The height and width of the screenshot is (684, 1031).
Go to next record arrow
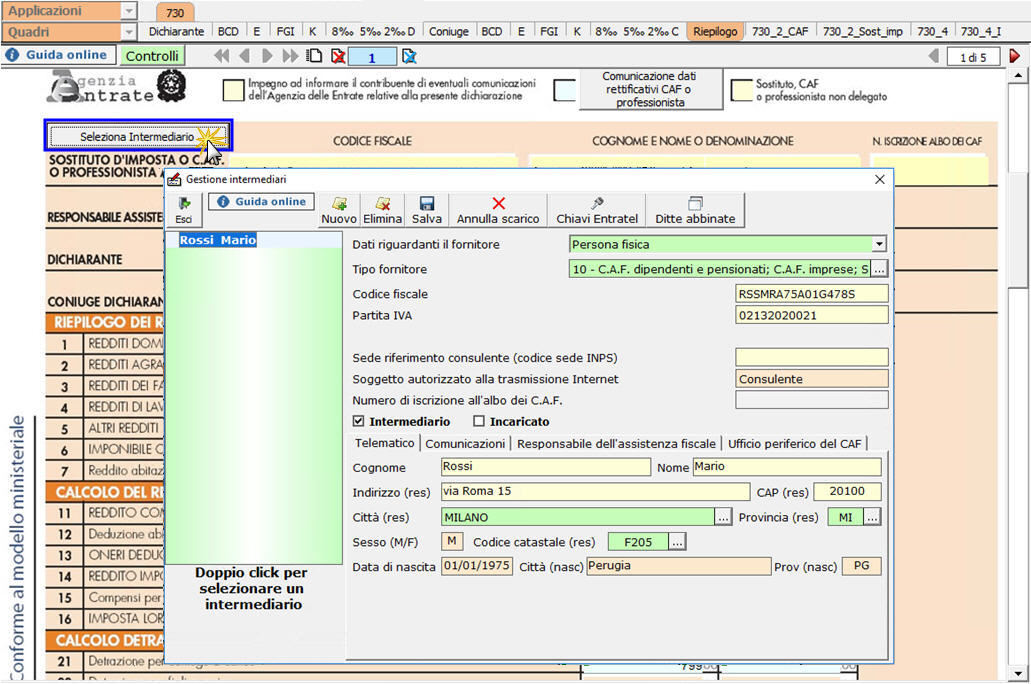(x=267, y=56)
